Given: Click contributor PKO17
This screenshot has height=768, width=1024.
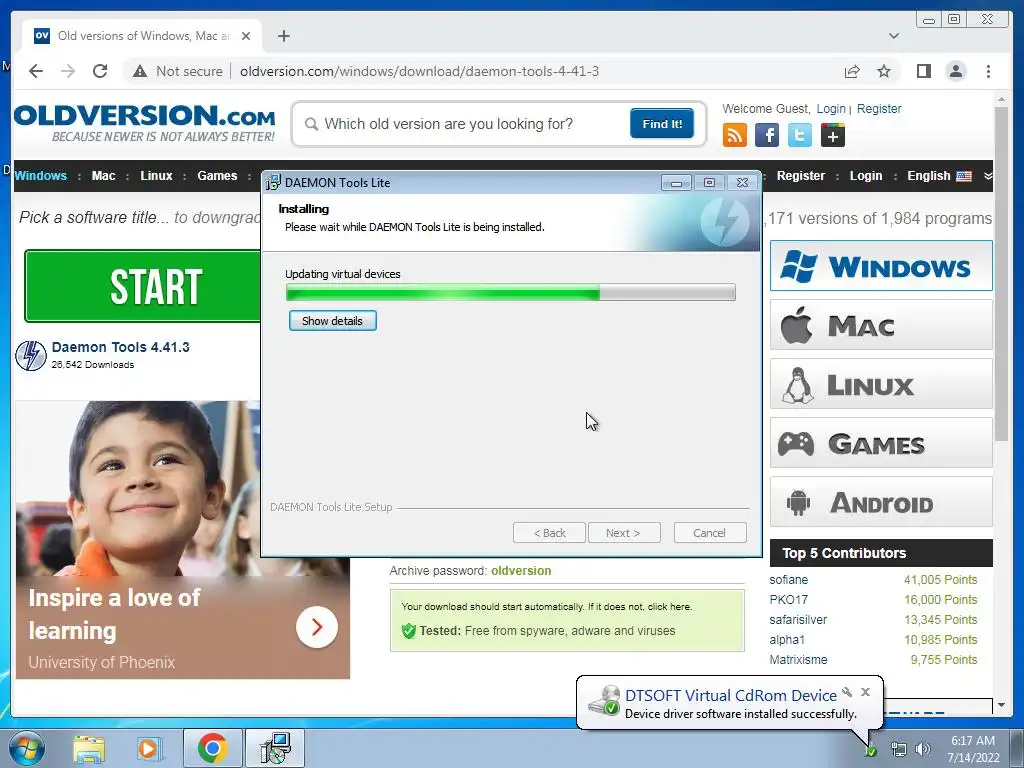Looking at the screenshot, I should pos(788,600).
